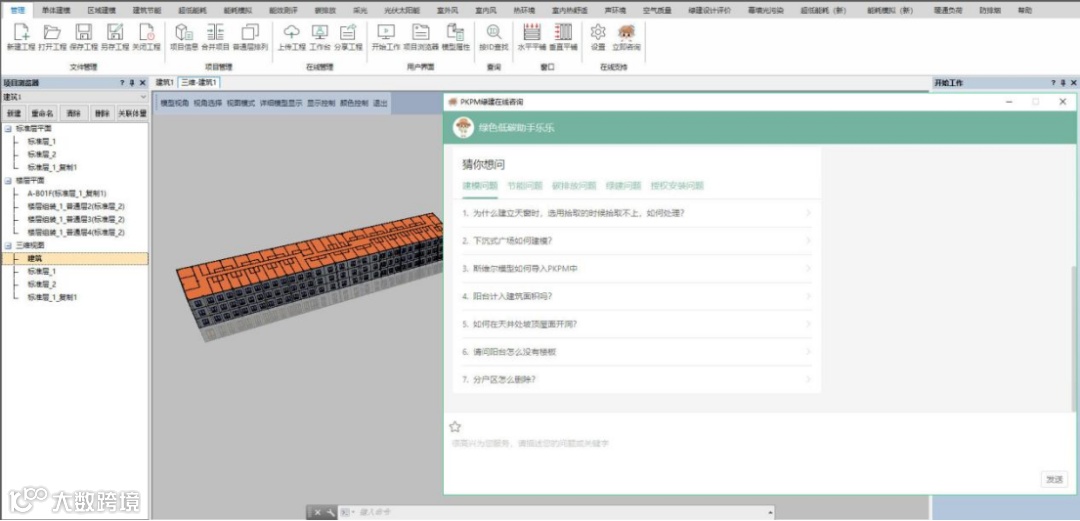Click the 发送 send button
This screenshot has height=521, width=1080.
1054,479
